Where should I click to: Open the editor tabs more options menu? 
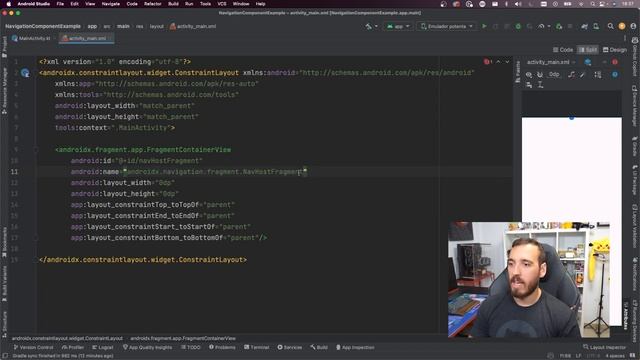tap(624, 38)
